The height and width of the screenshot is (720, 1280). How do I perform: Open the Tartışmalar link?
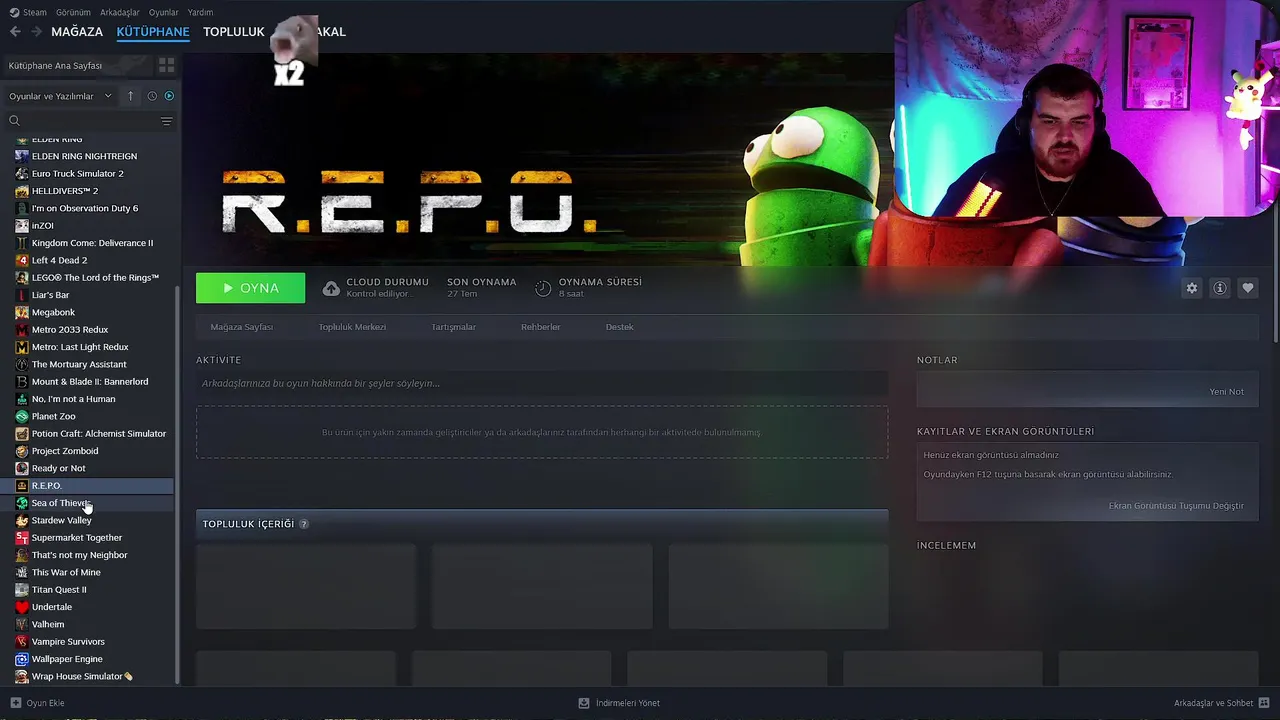453,327
